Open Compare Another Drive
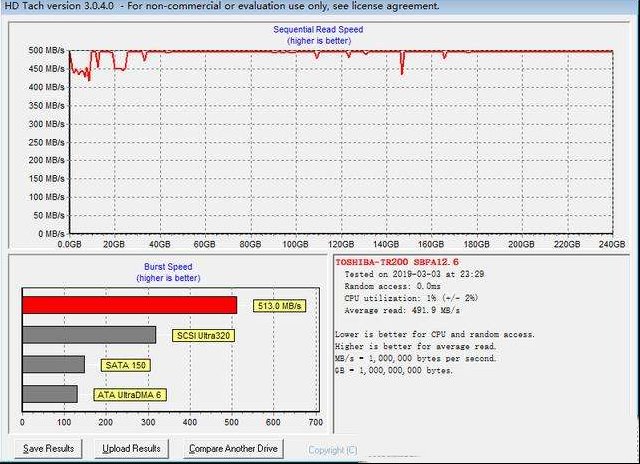640x464 pixels. pos(233,448)
